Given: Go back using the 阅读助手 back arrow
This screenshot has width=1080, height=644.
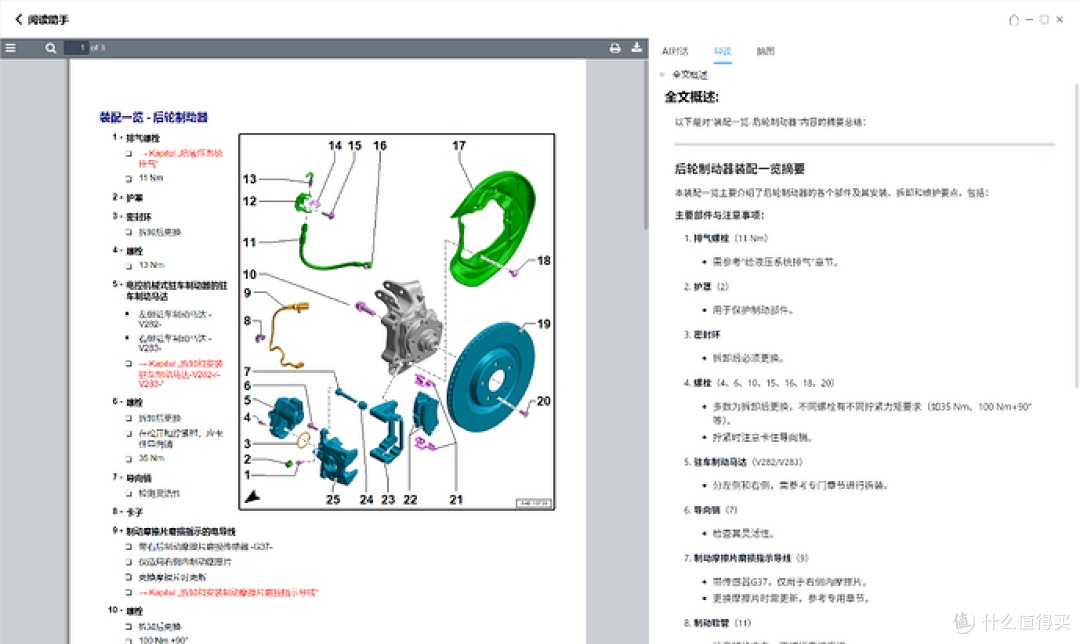Looking at the screenshot, I should pos(19,19).
